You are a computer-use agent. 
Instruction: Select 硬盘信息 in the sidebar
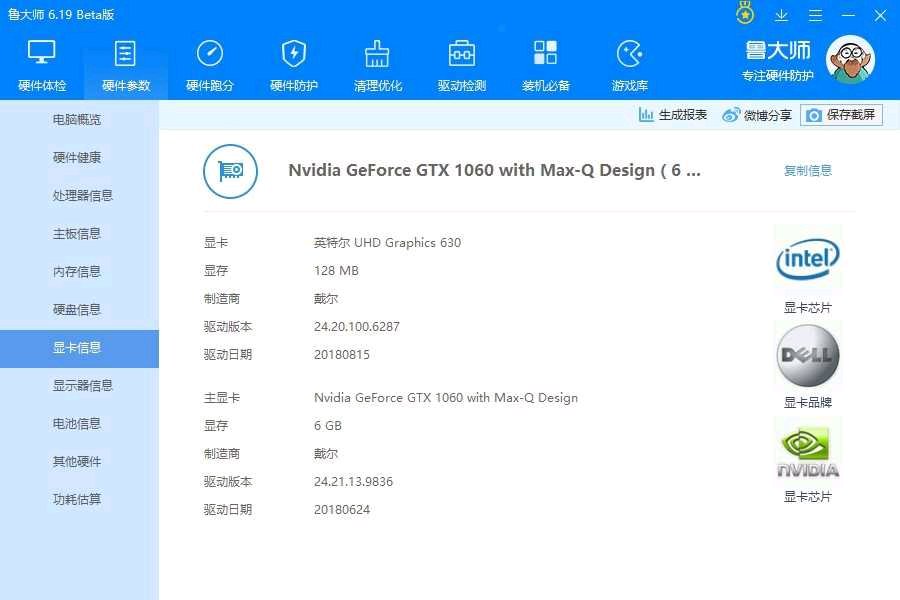pyautogui.click(x=79, y=309)
